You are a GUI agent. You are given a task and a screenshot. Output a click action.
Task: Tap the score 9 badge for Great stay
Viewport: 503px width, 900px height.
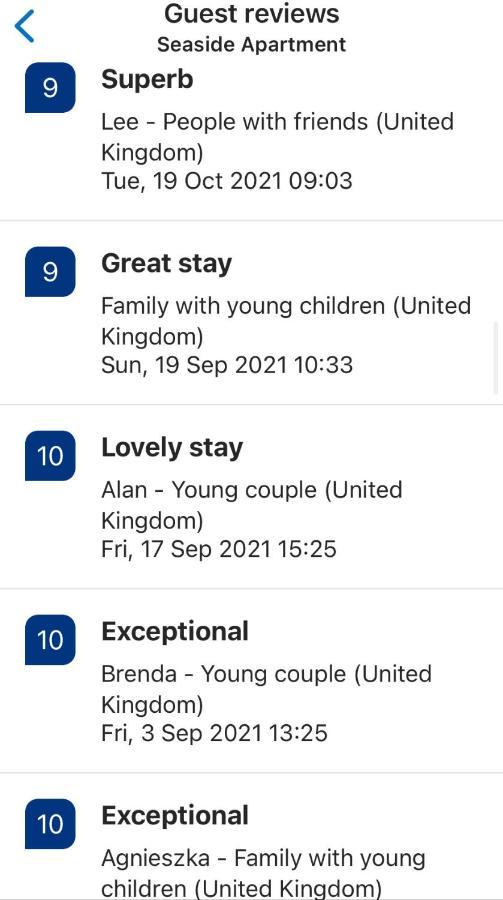(50, 271)
